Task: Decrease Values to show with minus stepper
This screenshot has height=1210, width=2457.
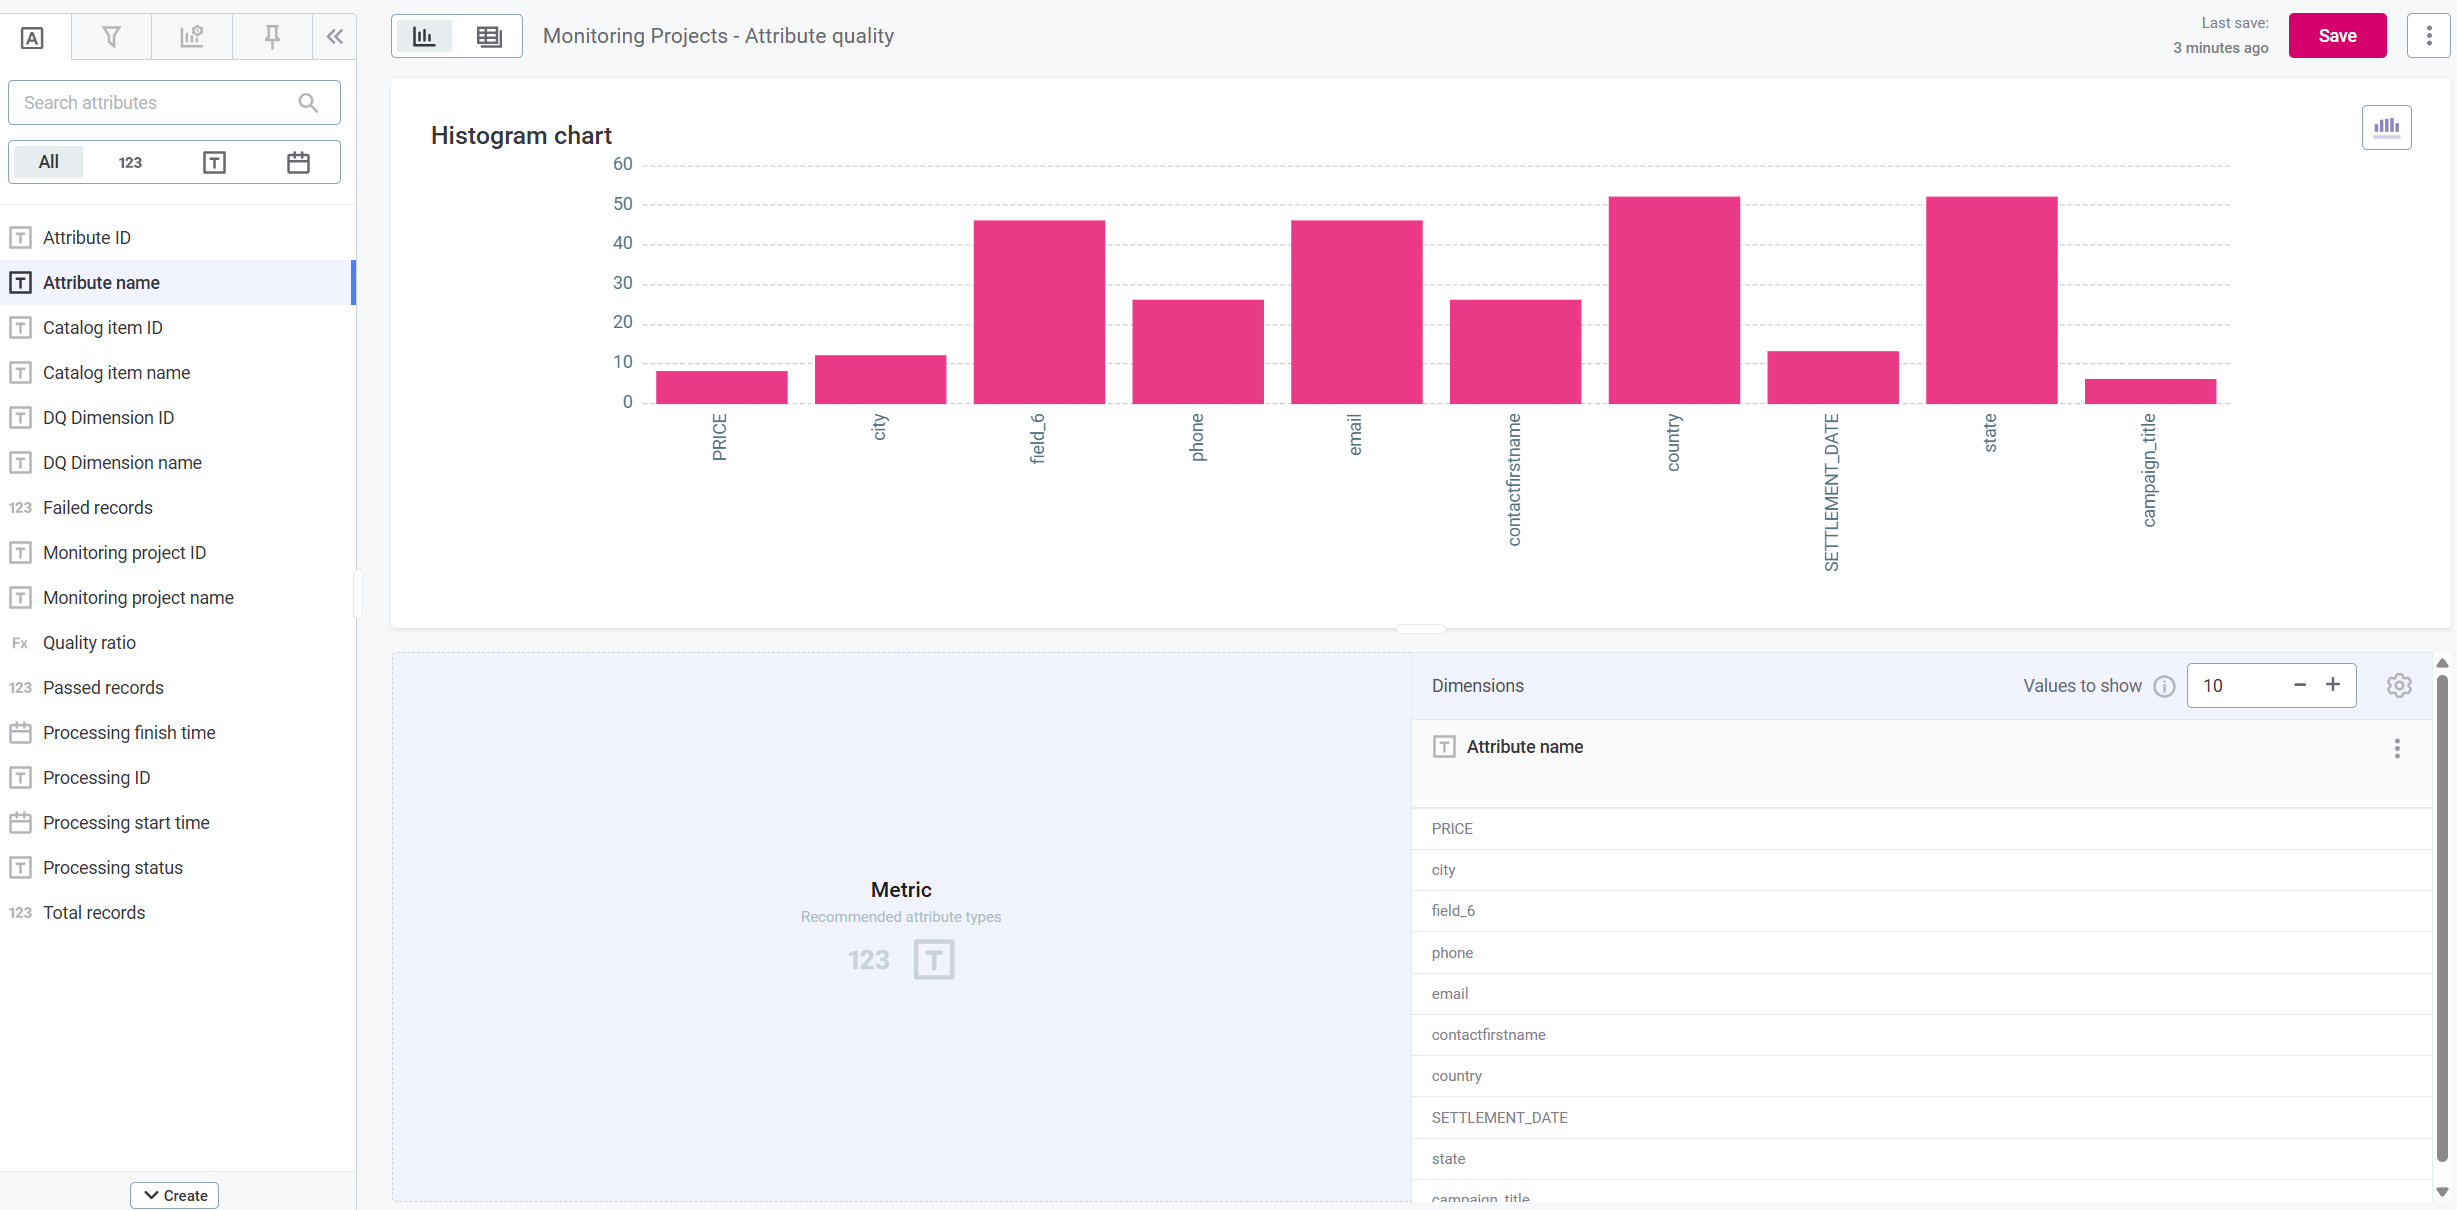Action: [2299, 685]
